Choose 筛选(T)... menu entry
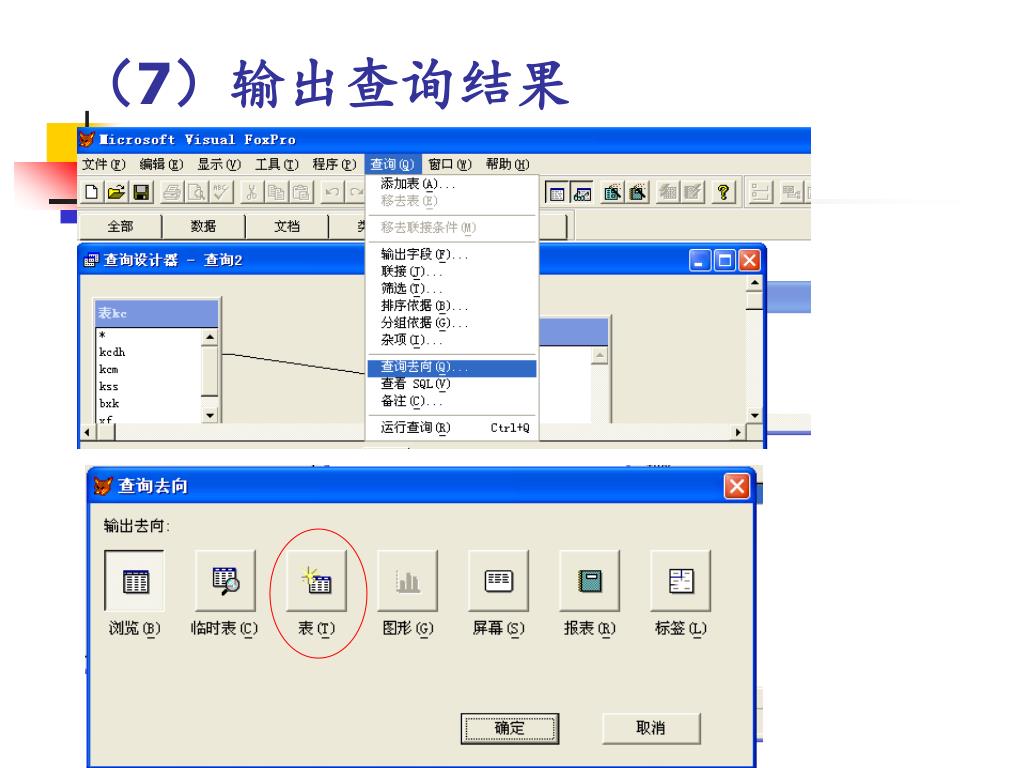The height and width of the screenshot is (768, 1024). pos(452,288)
